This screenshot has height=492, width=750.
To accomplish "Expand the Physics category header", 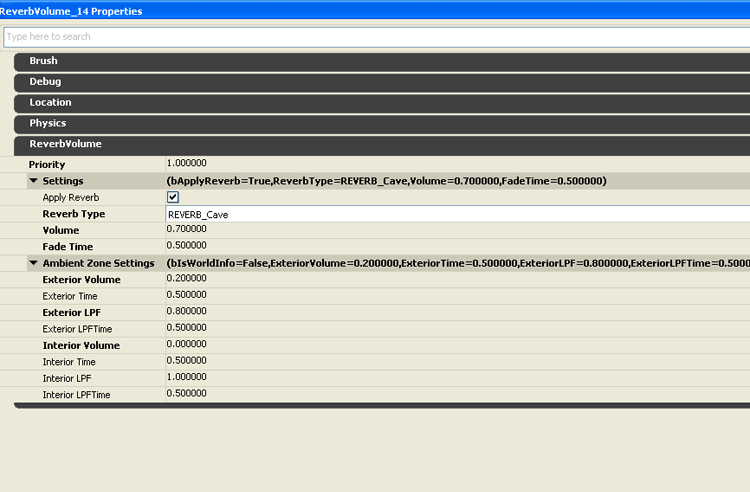I will 382,123.
